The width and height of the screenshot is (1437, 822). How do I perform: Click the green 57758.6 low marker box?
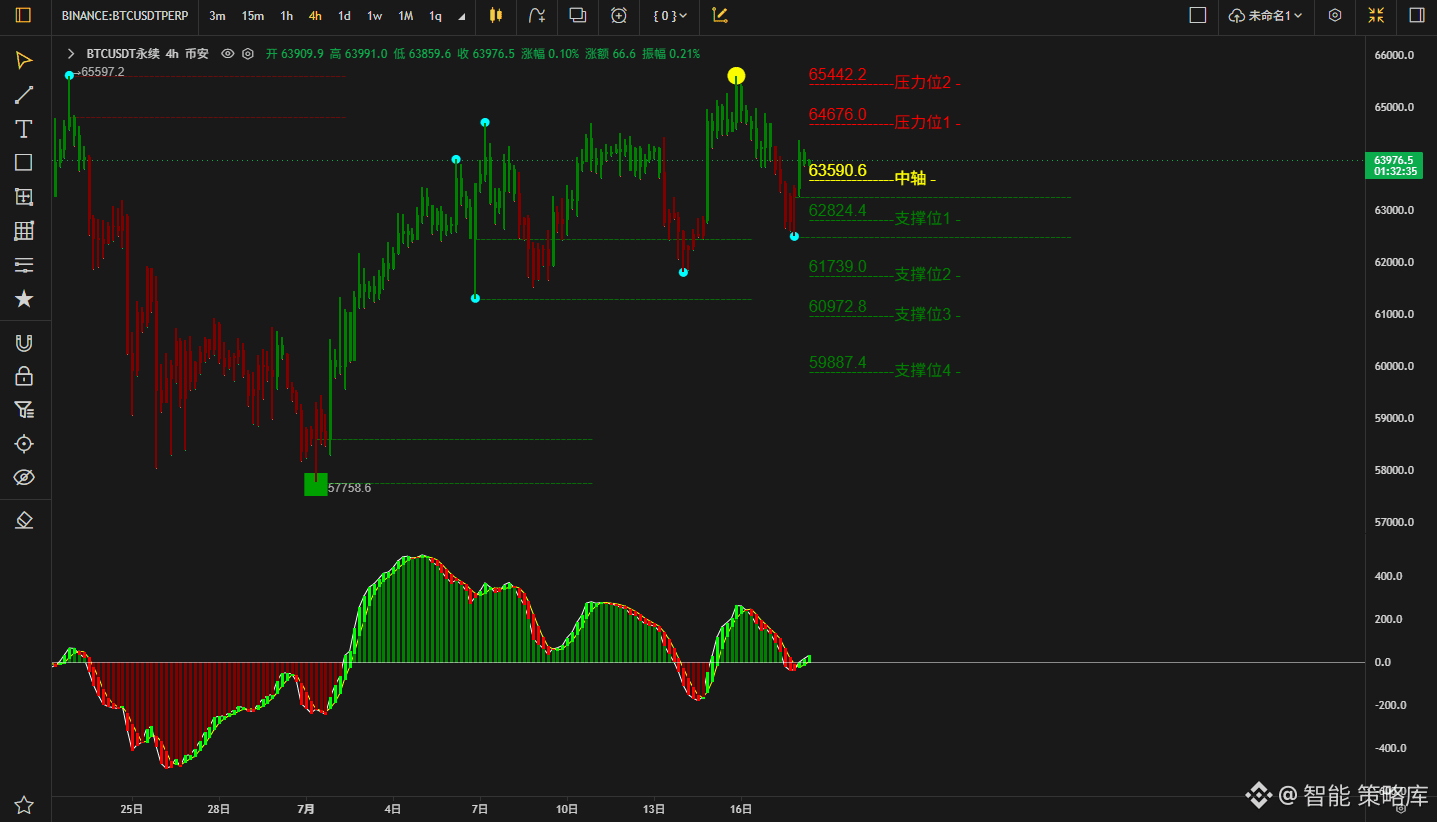click(315, 484)
